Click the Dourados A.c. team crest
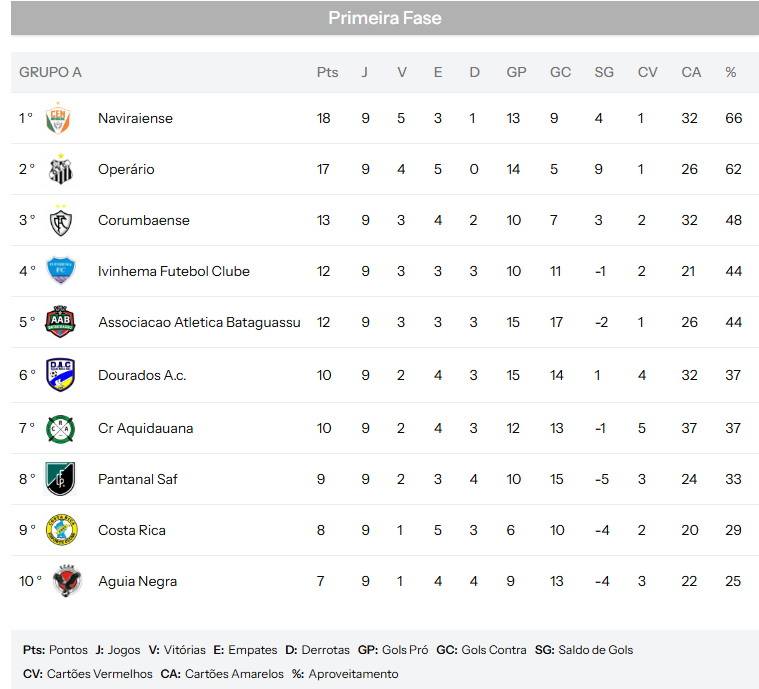 click(x=60, y=375)
